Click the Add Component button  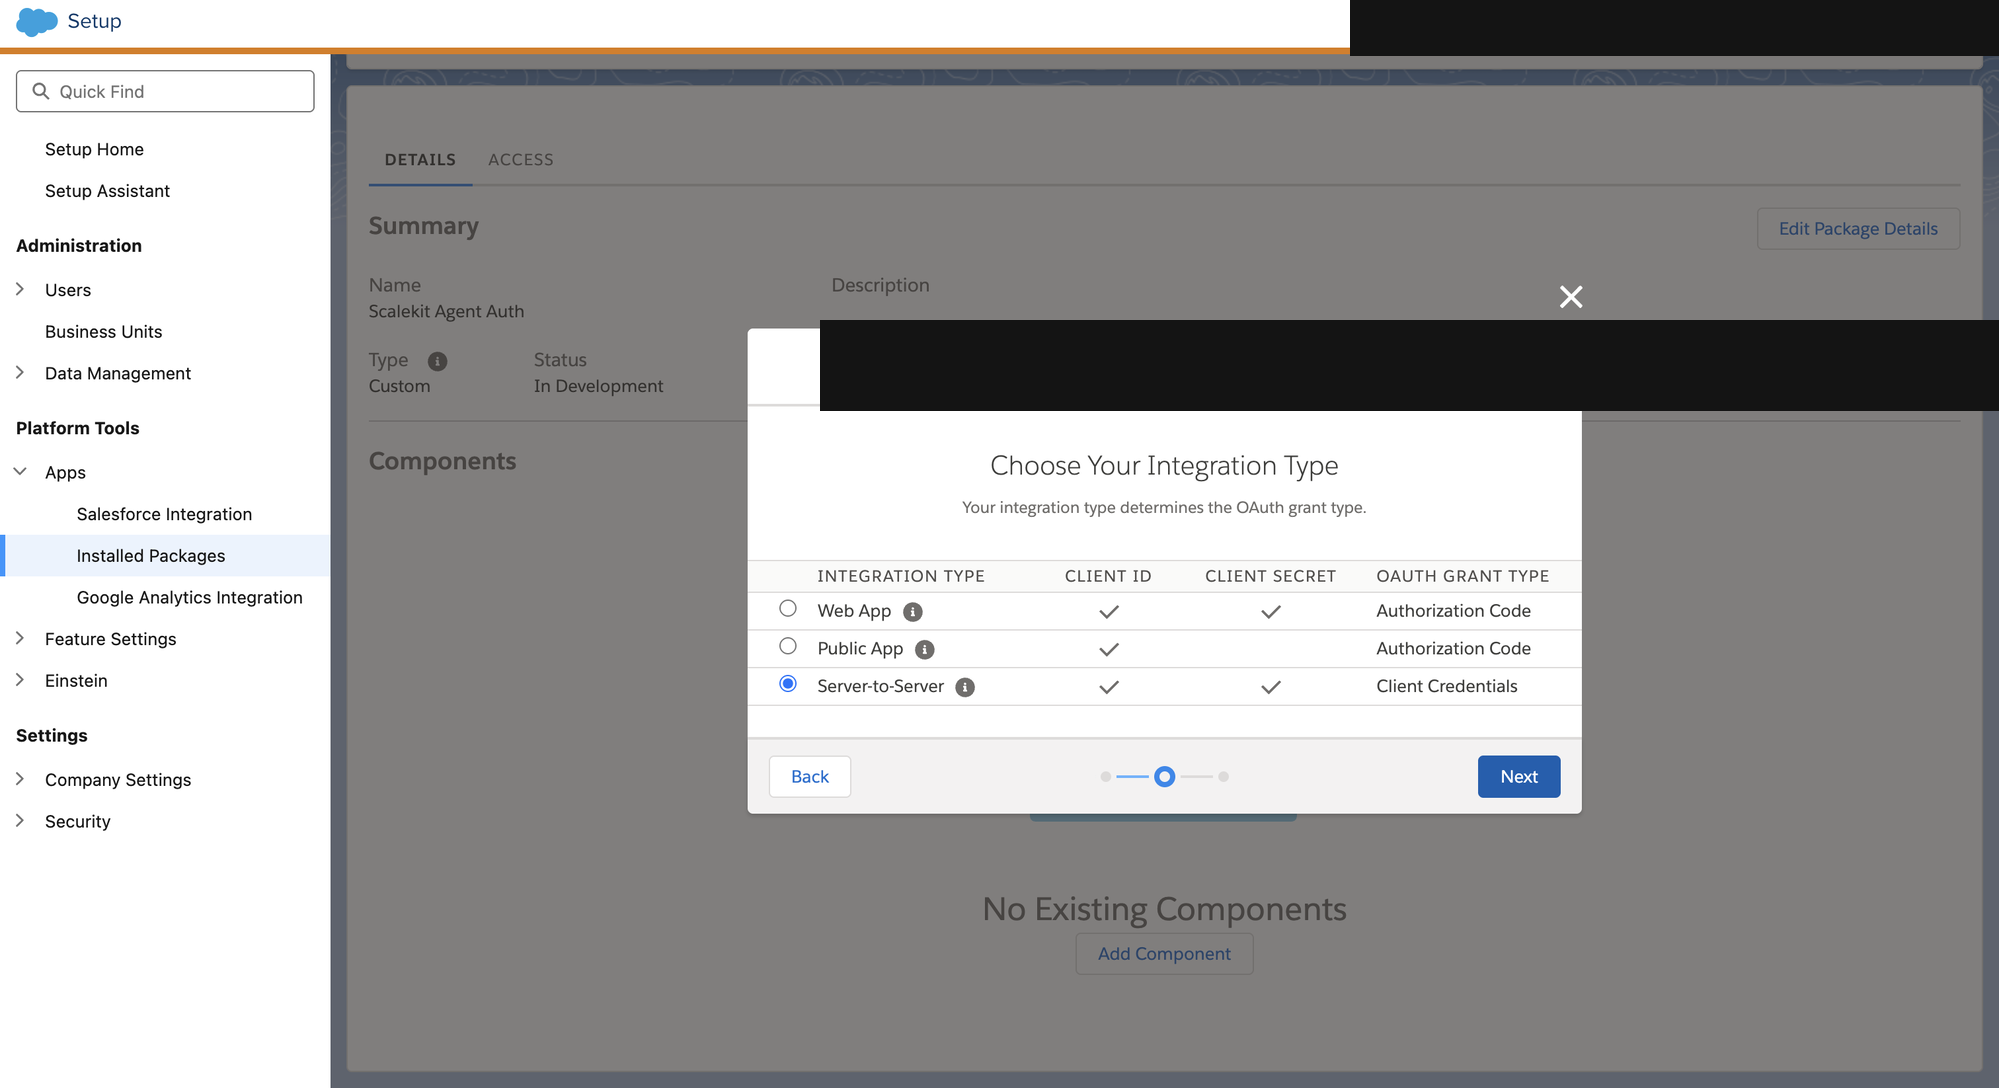click(x=1164, y=954)
